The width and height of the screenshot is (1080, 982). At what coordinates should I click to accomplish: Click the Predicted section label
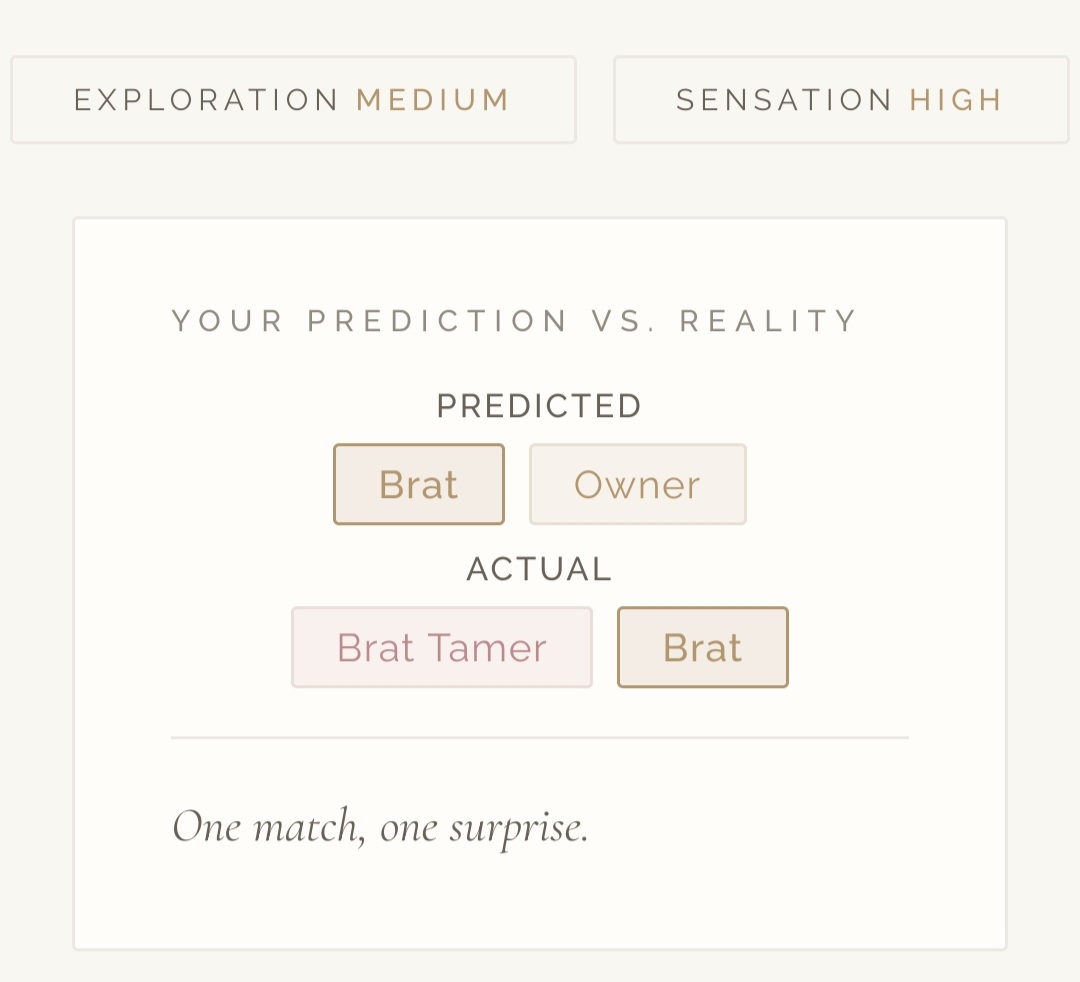539,406
